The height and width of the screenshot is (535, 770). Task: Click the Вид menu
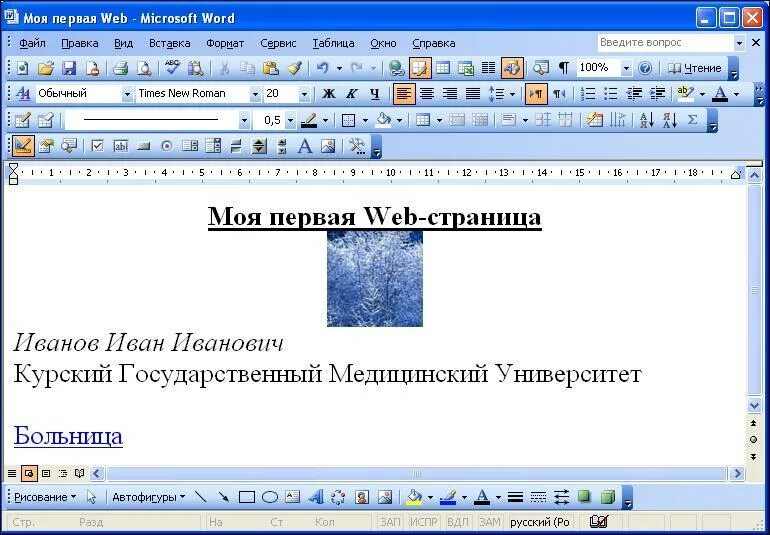tap(123, 43)
